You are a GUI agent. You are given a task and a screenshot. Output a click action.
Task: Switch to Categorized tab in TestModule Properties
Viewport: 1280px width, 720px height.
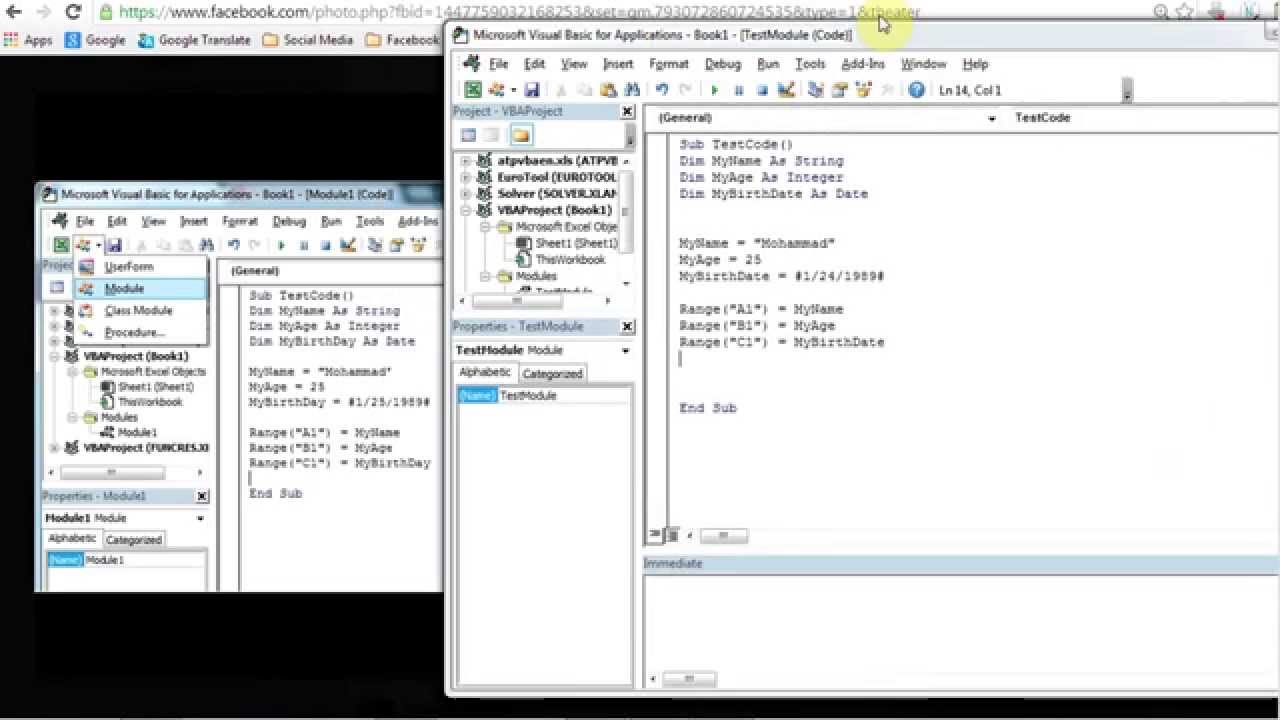coord(552,373)
